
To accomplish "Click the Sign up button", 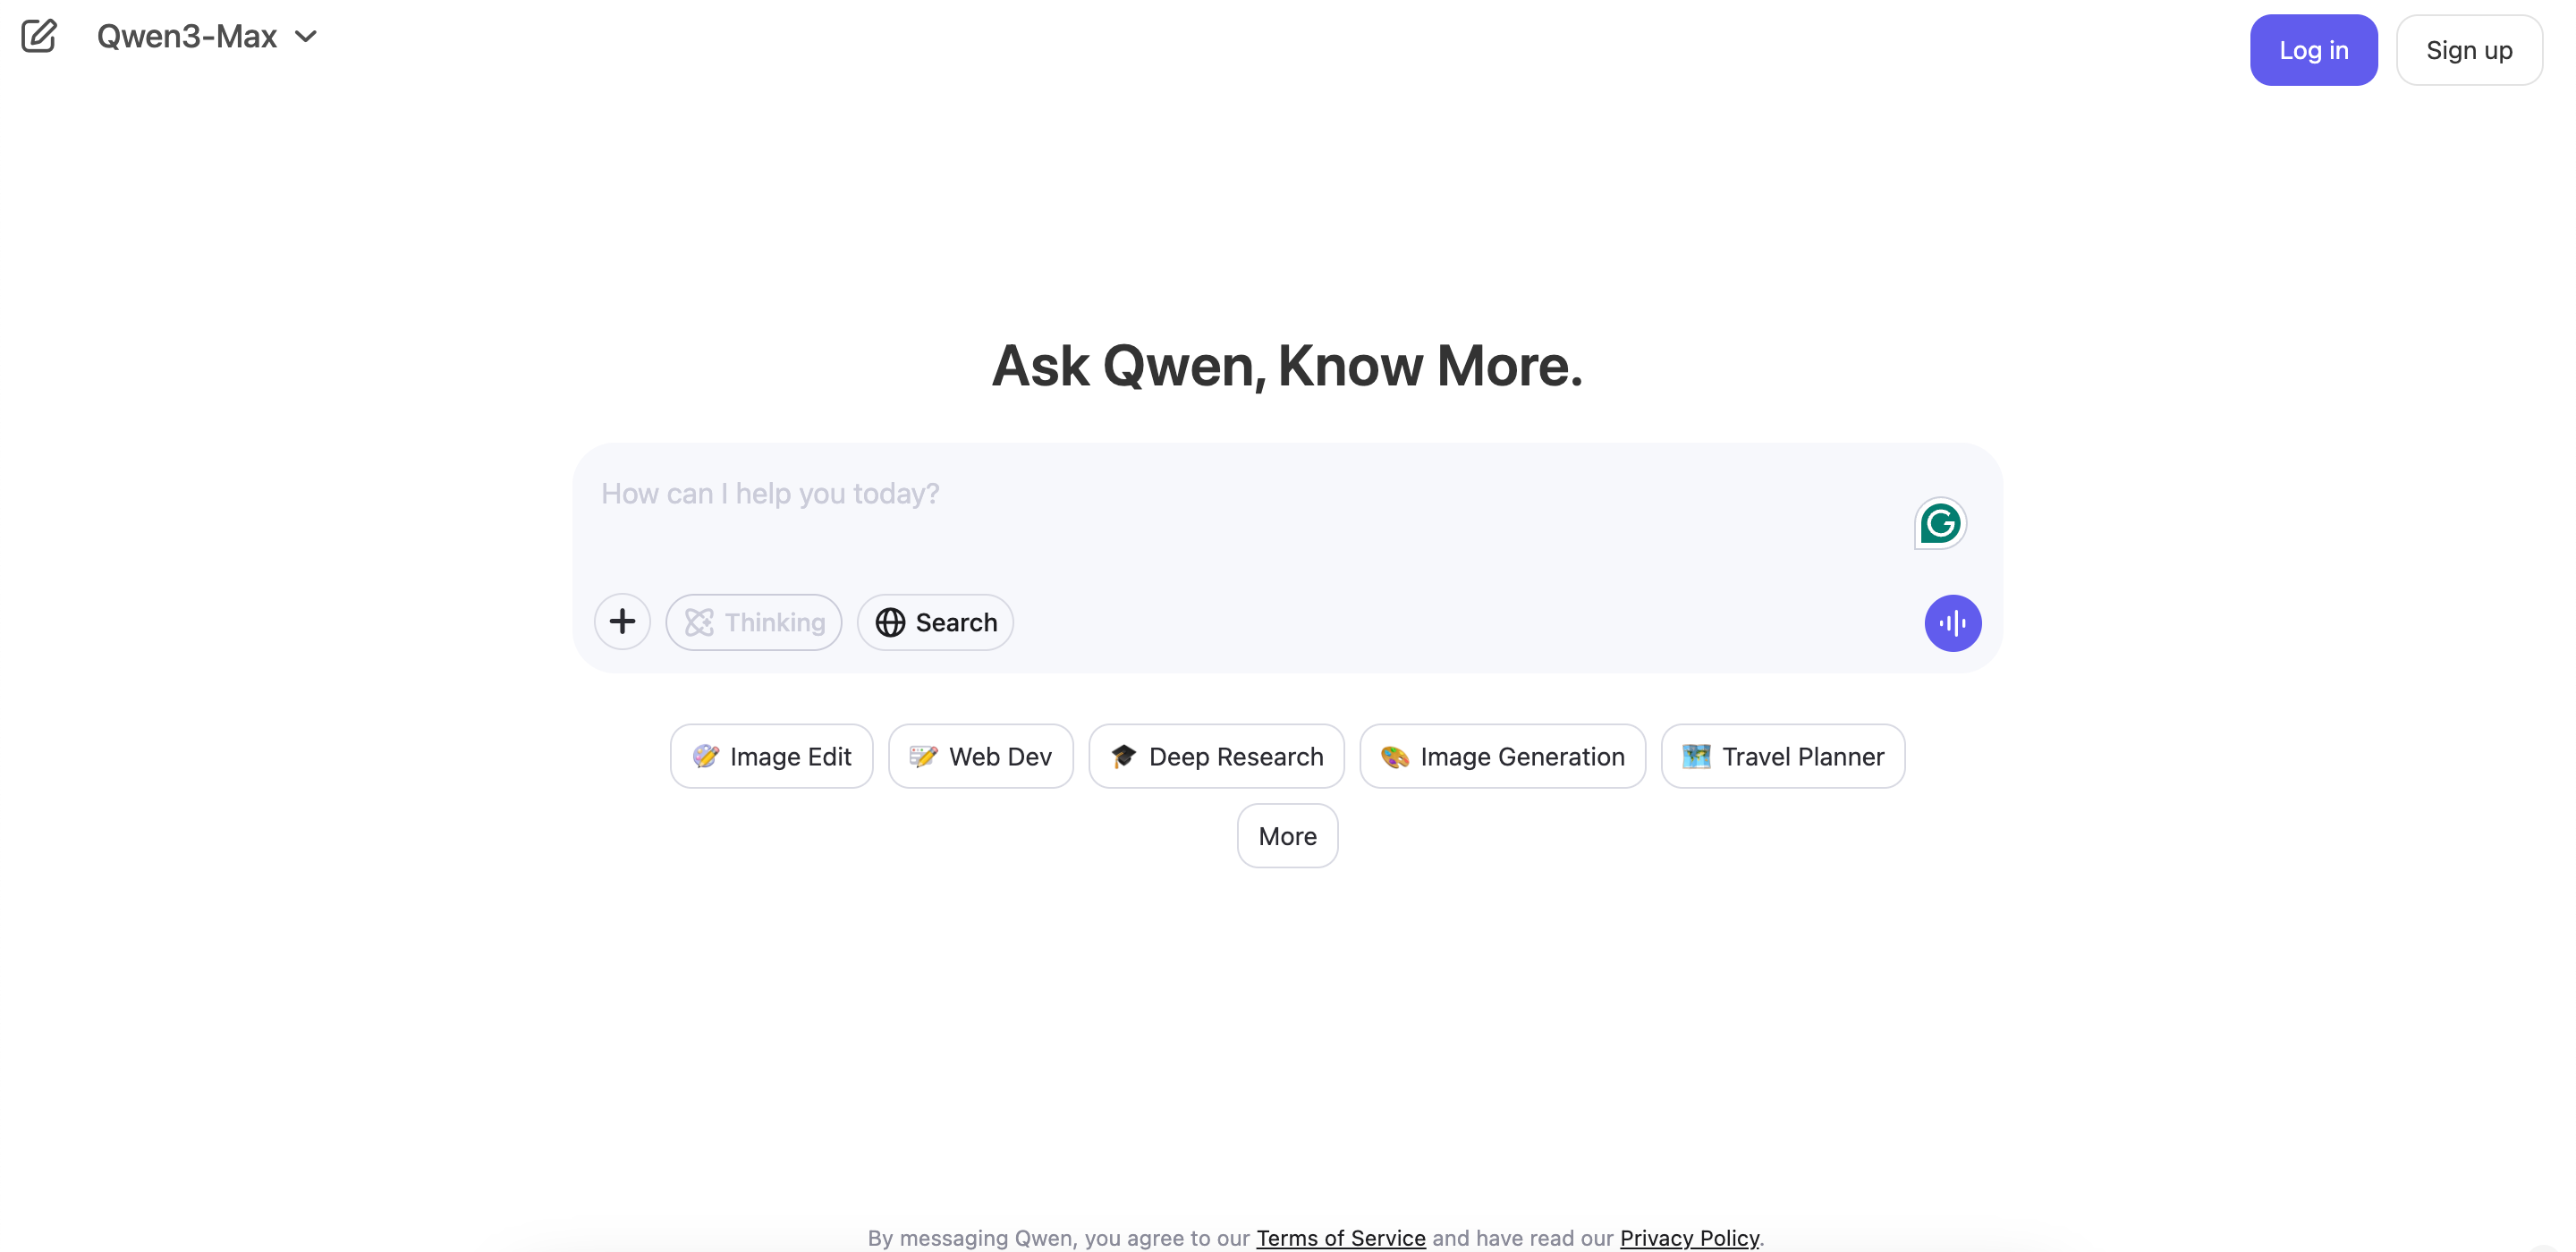I will (x=2469, y=49).
